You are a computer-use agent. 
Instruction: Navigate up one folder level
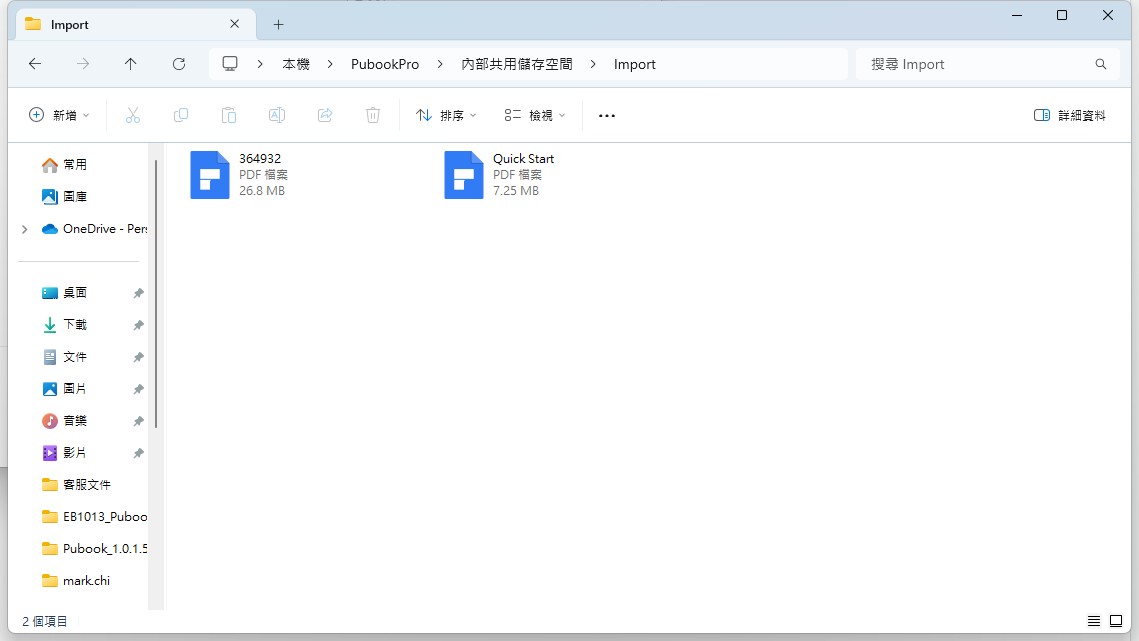click(x=131, y=63)
